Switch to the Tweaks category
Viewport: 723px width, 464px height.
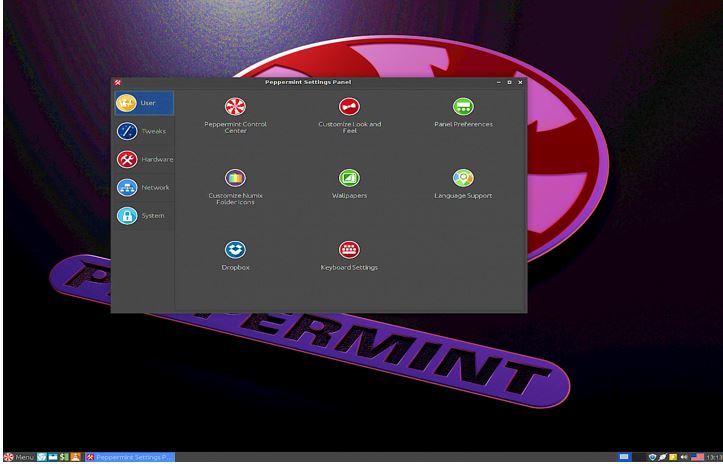144,131
